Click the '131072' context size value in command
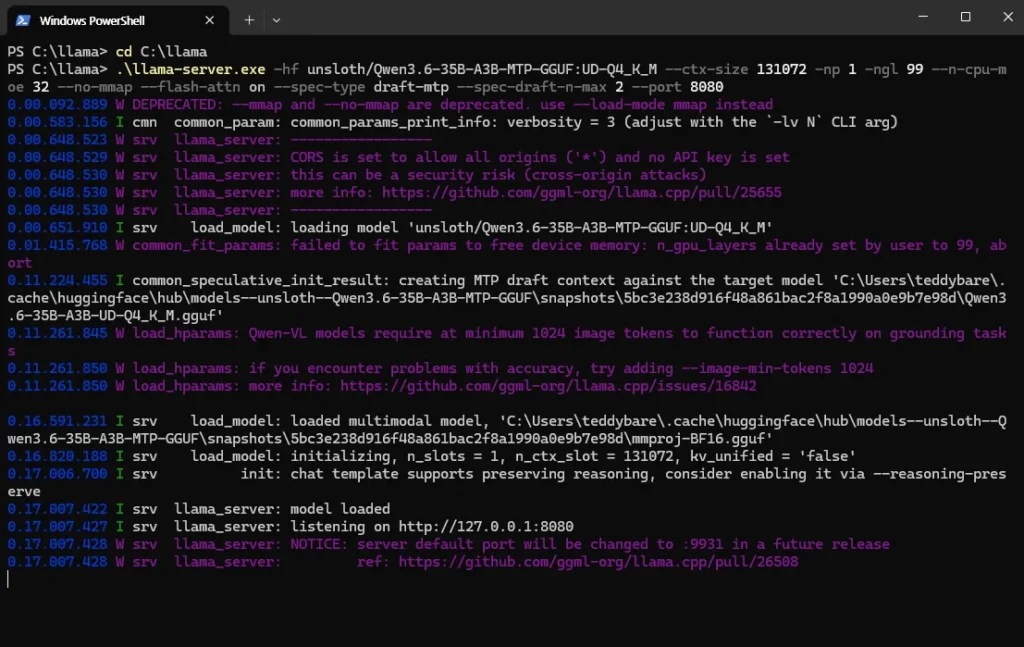The height and width of the screenshot is (647, 1024). click(782, 69)
